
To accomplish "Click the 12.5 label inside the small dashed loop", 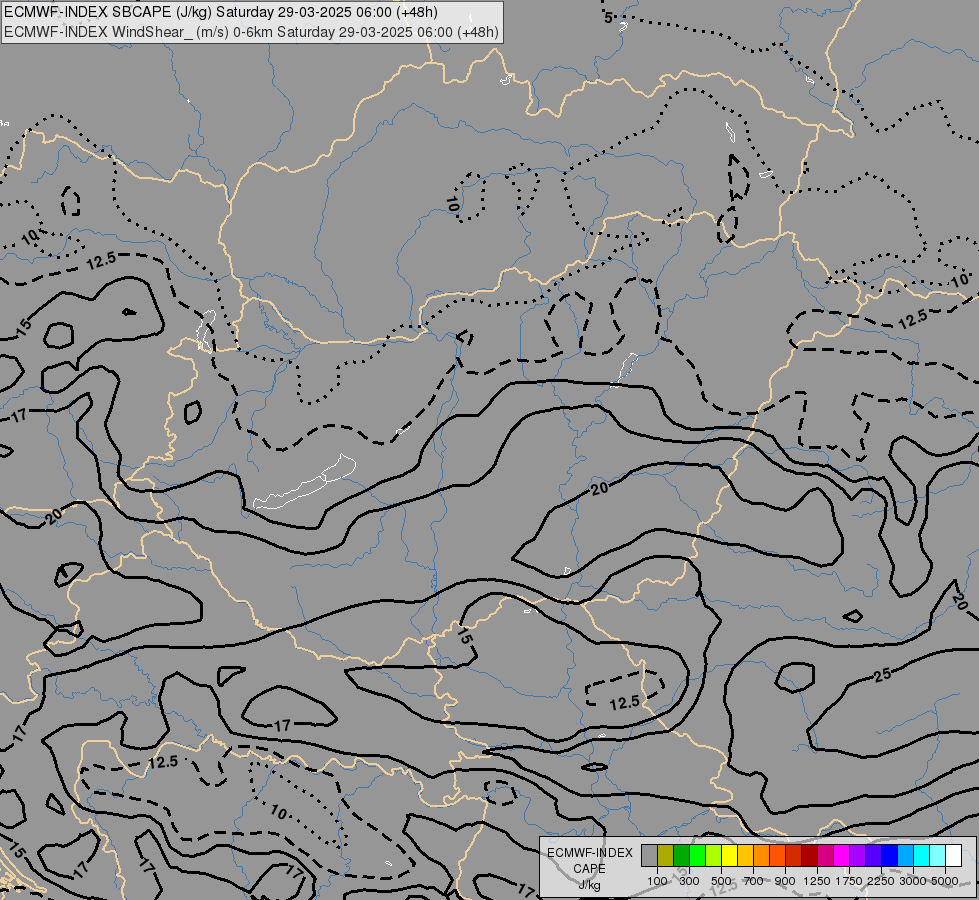I will pyautogui.click(x=624, y=703).
